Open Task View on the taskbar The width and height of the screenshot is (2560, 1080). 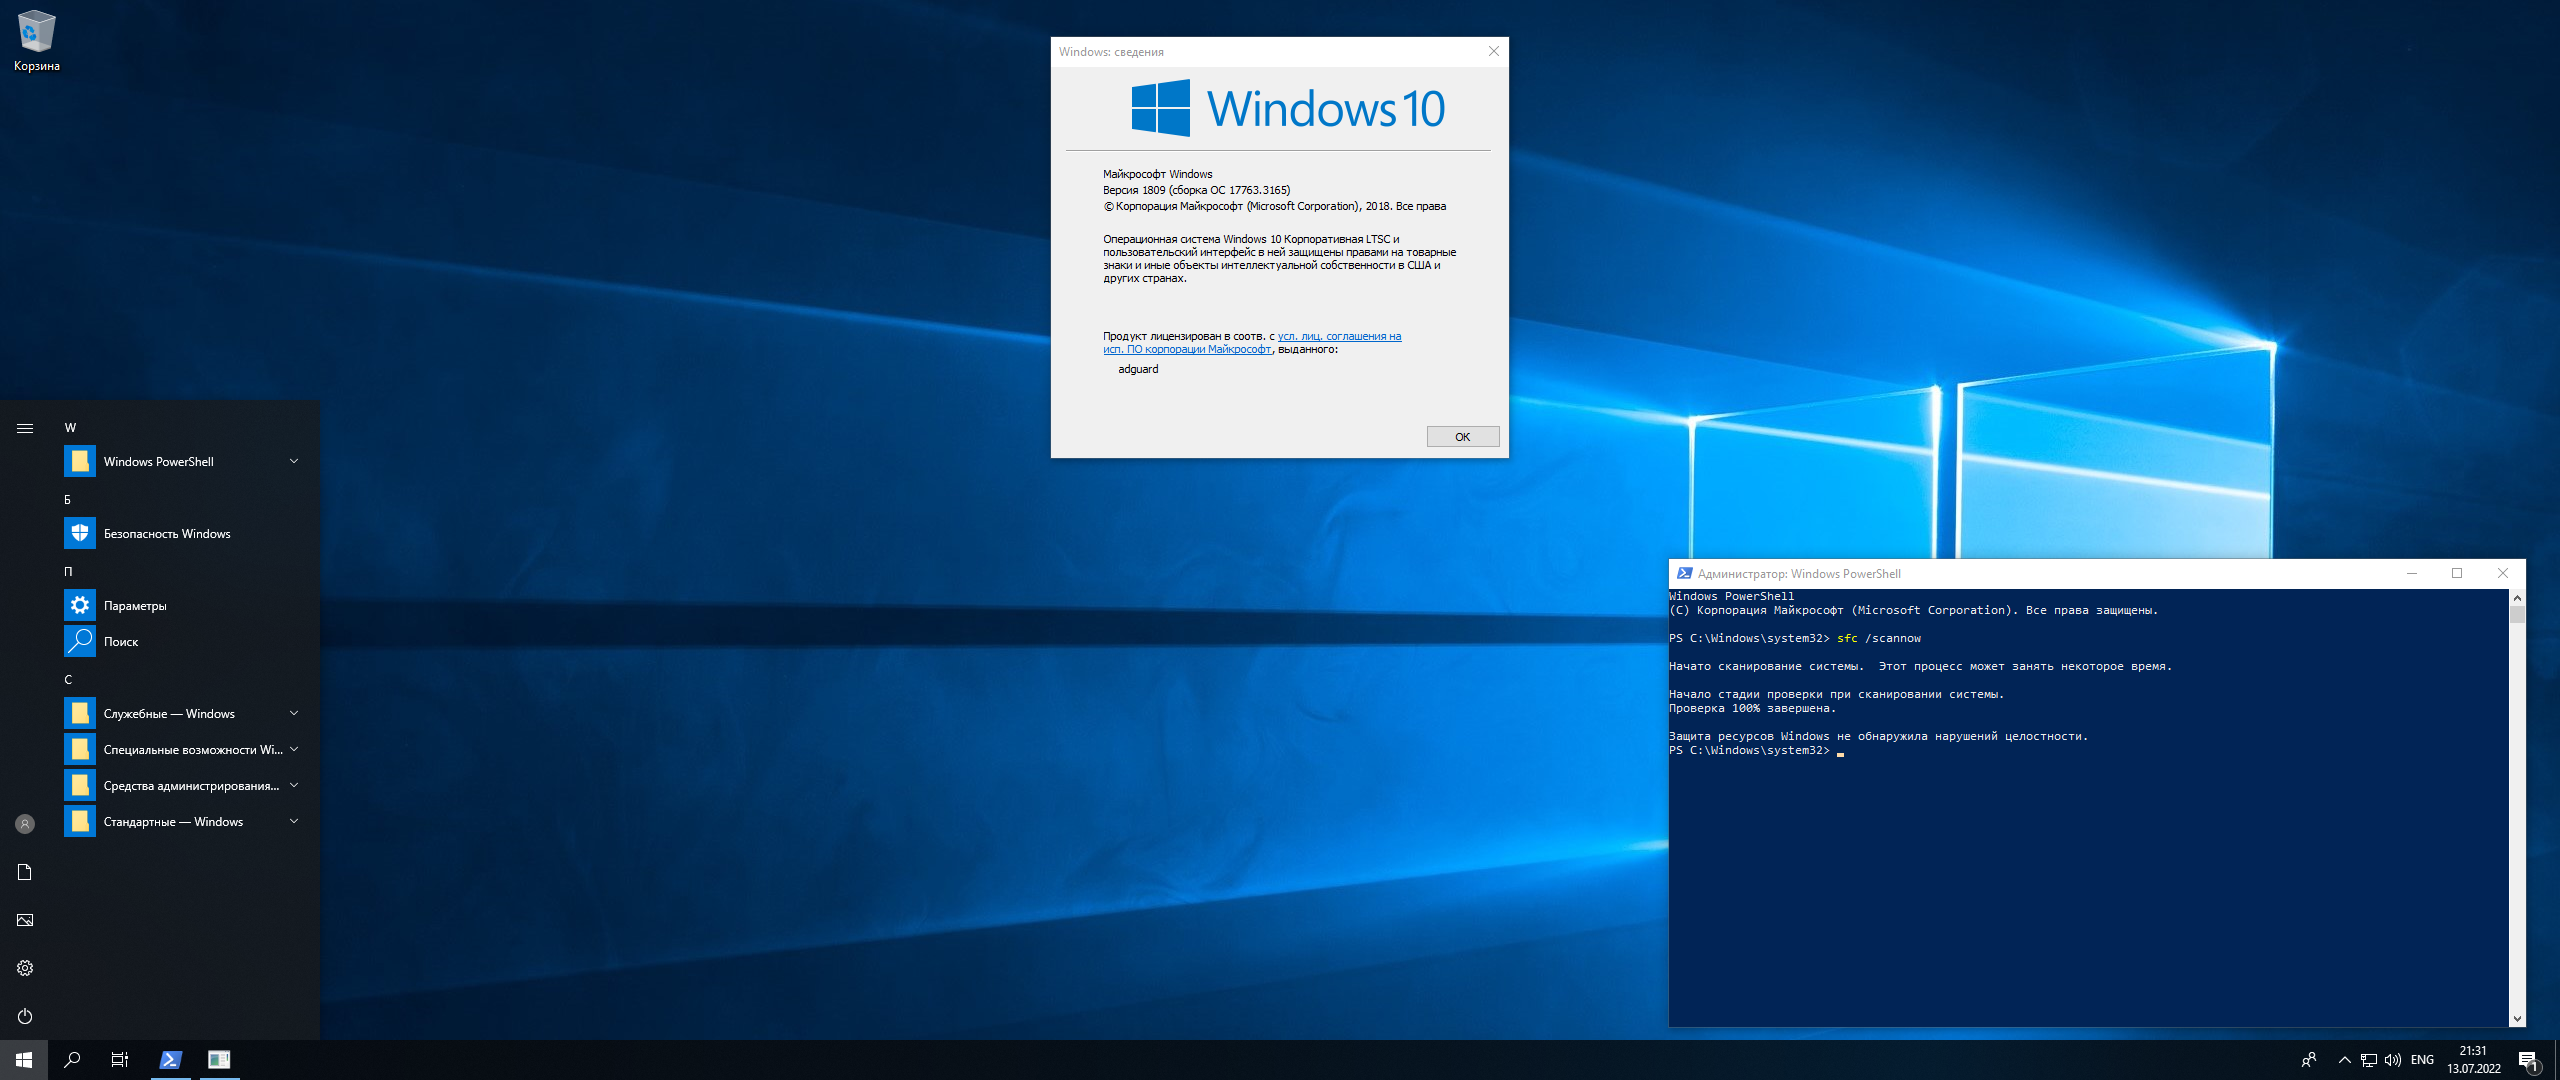coord(120,1060)
